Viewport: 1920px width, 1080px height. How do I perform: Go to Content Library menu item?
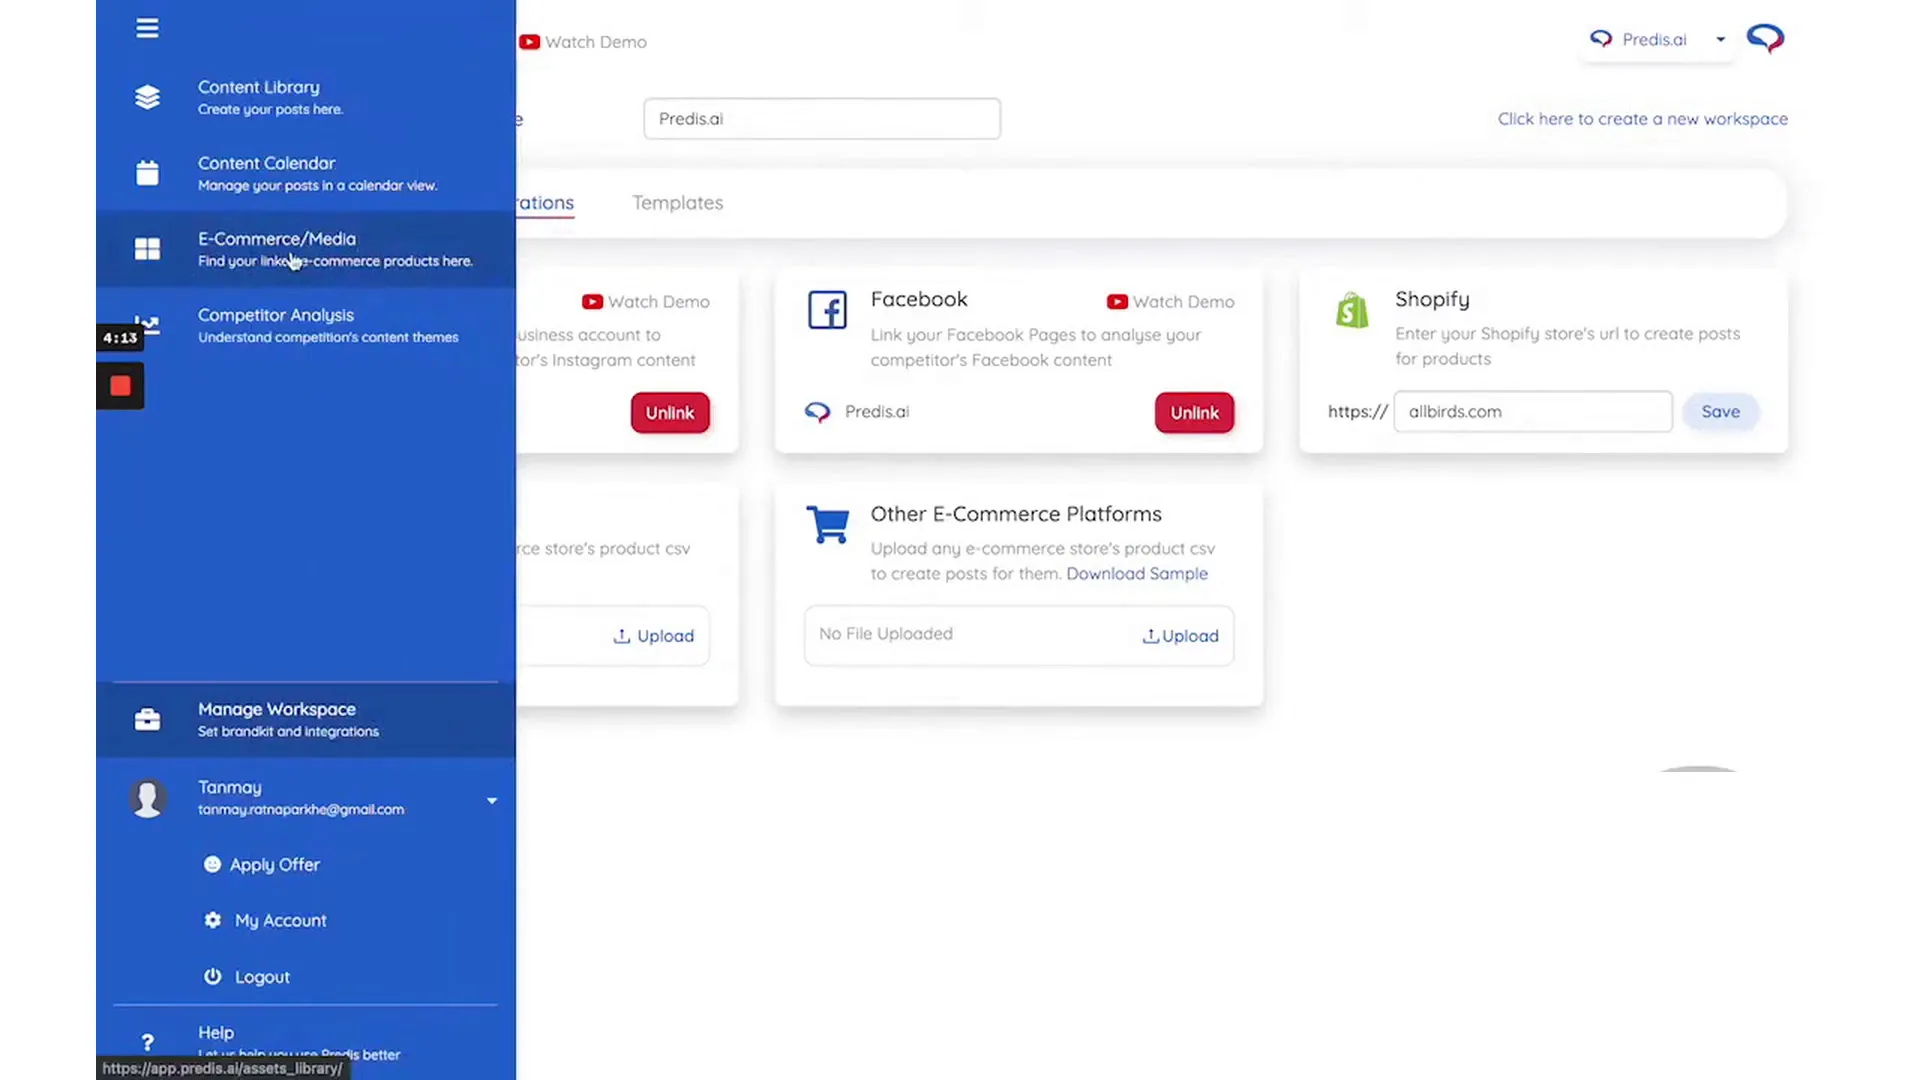pyautogui.click(x=306, y=97)
